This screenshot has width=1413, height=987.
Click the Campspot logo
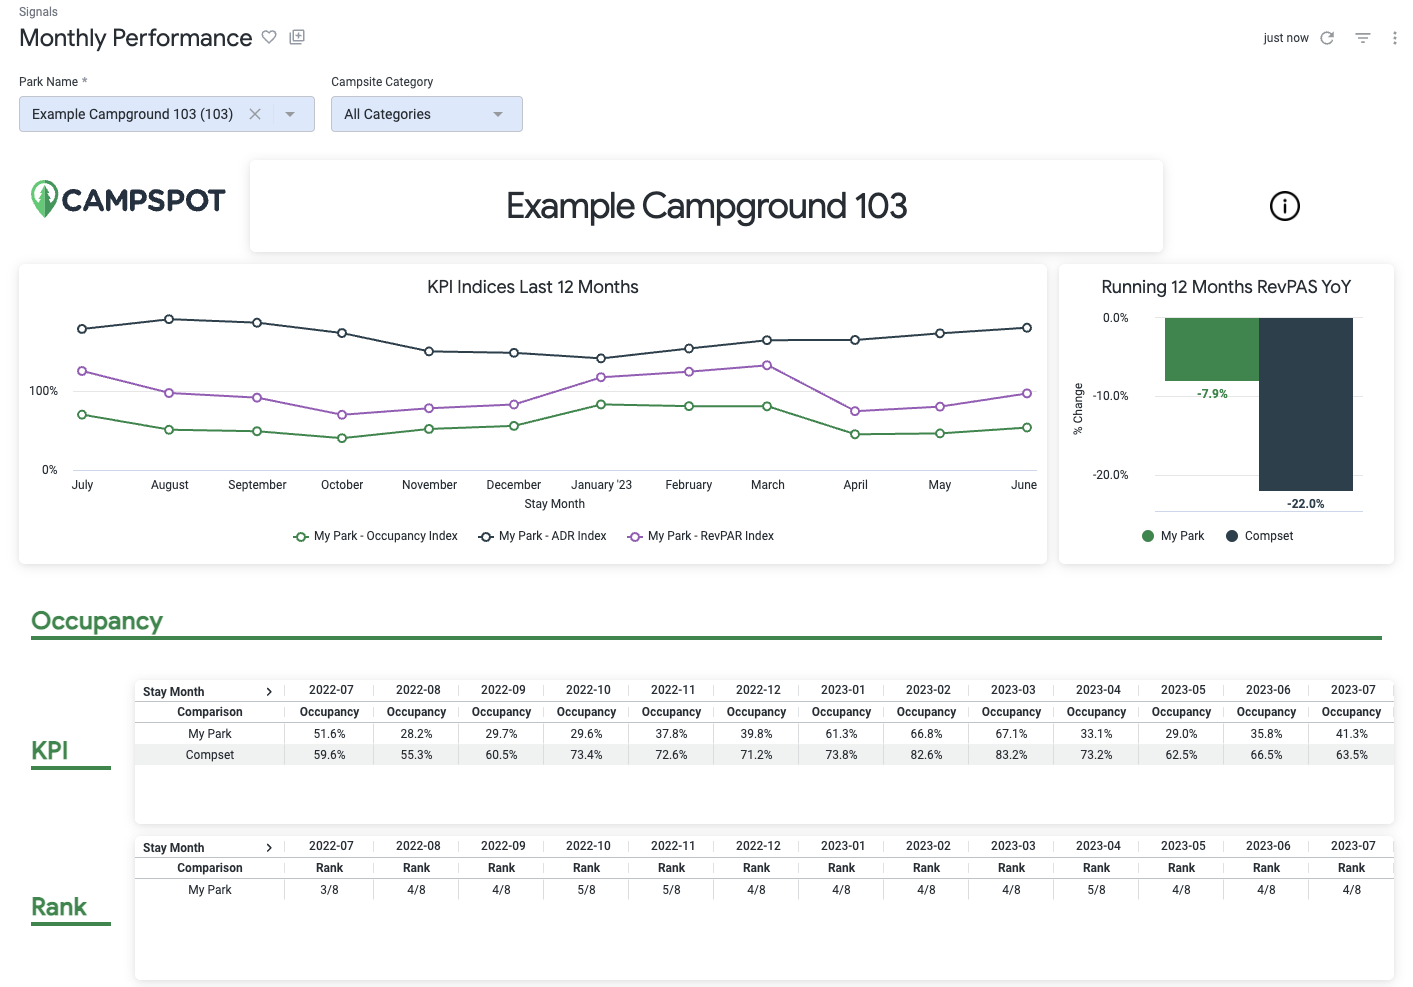click(127, 199)
